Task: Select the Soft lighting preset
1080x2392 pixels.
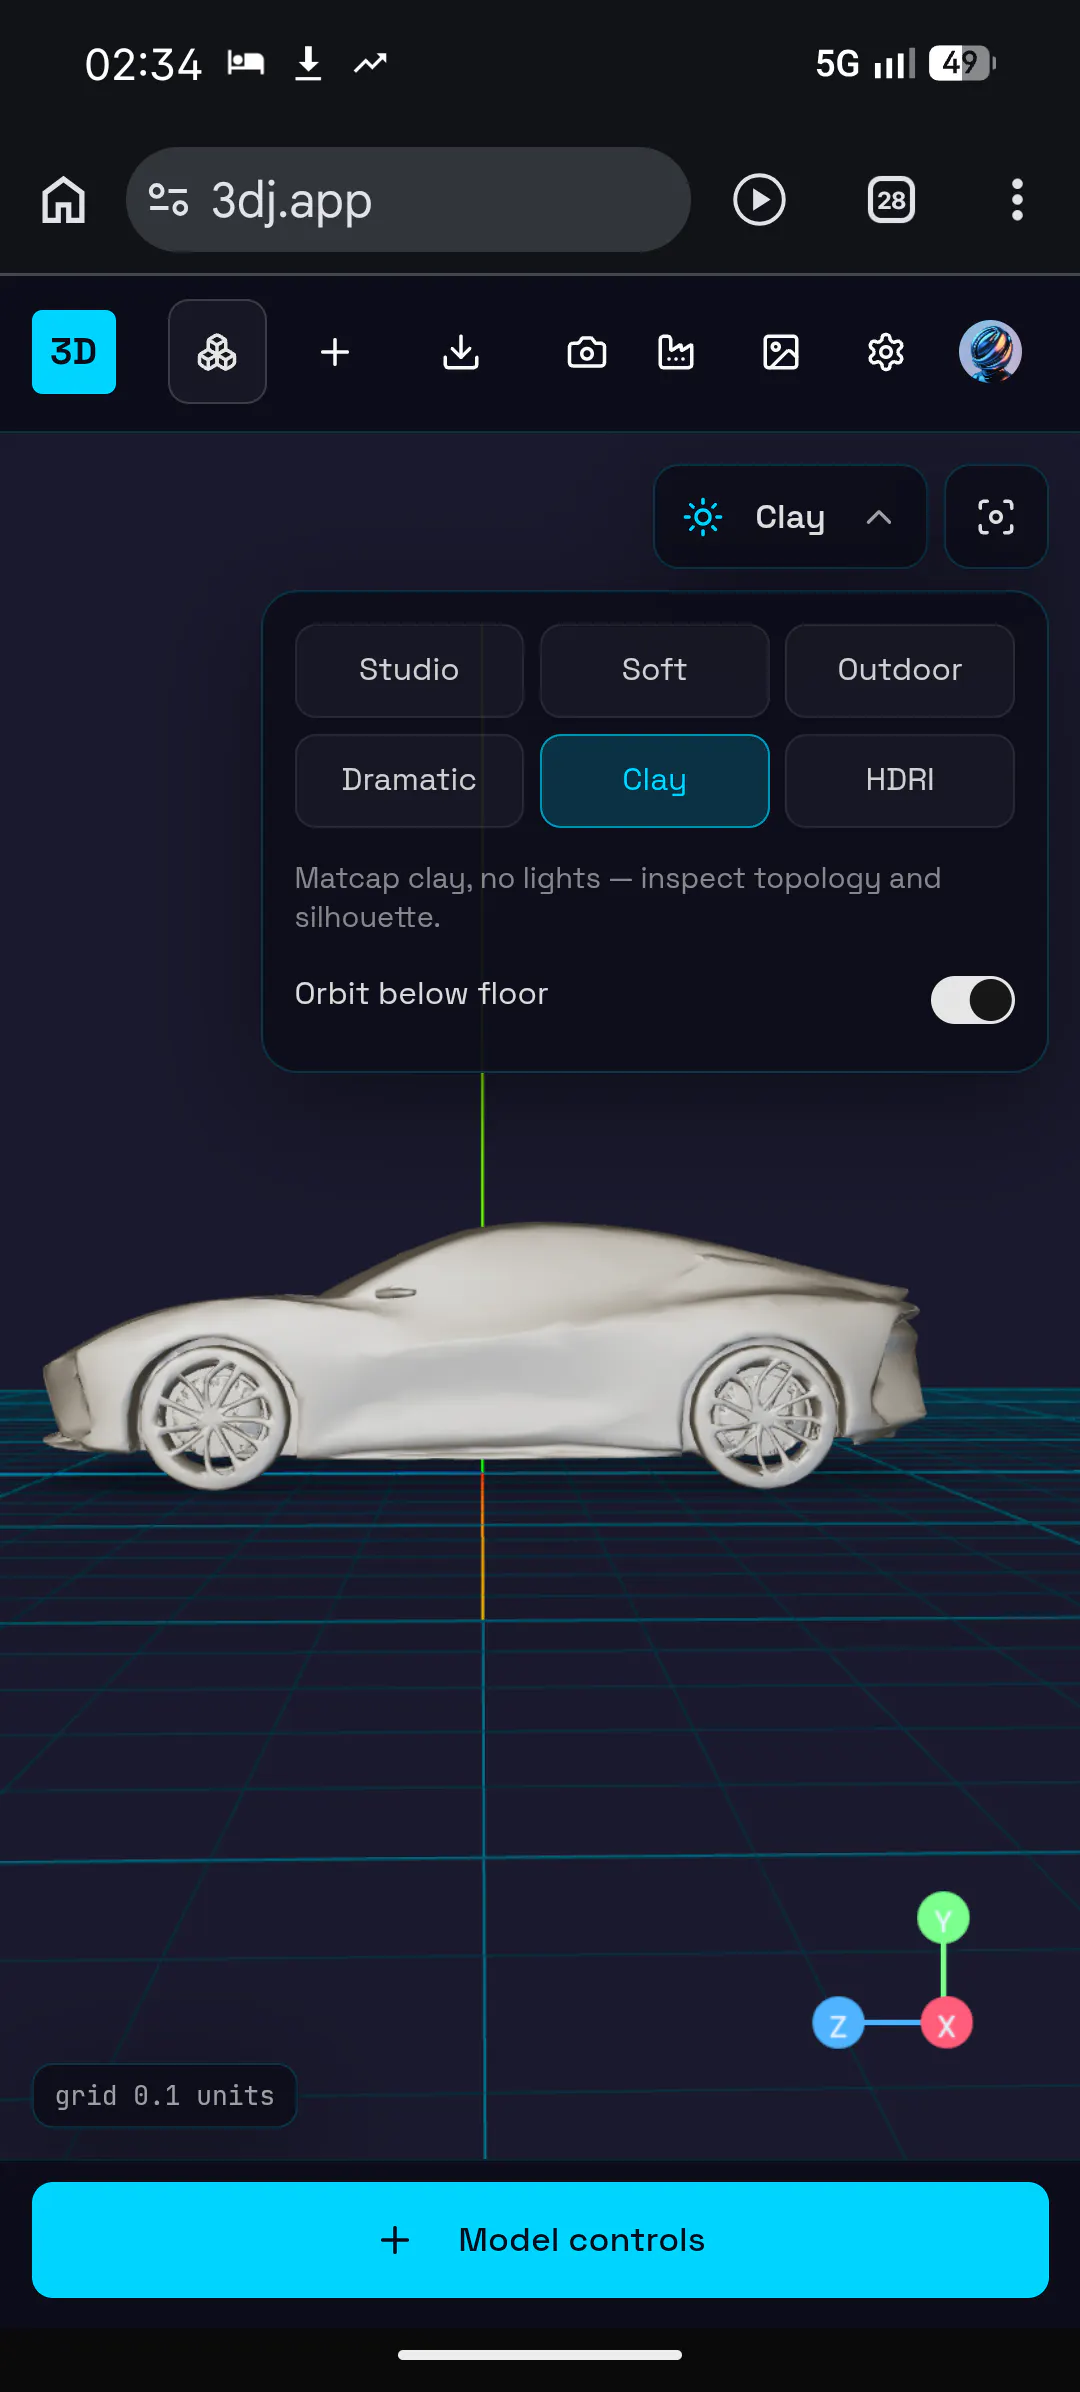Action: click(x=655, y=670)
